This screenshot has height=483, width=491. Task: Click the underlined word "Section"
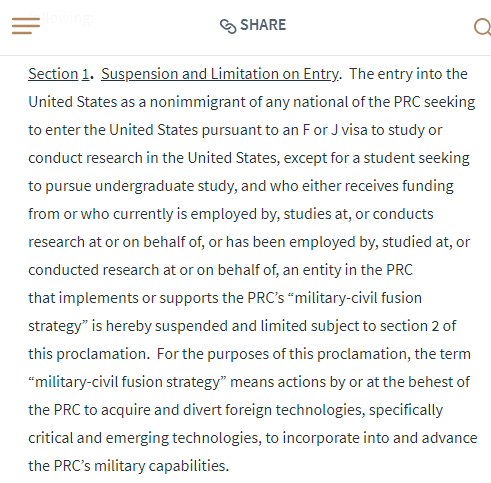coord(53,74)
